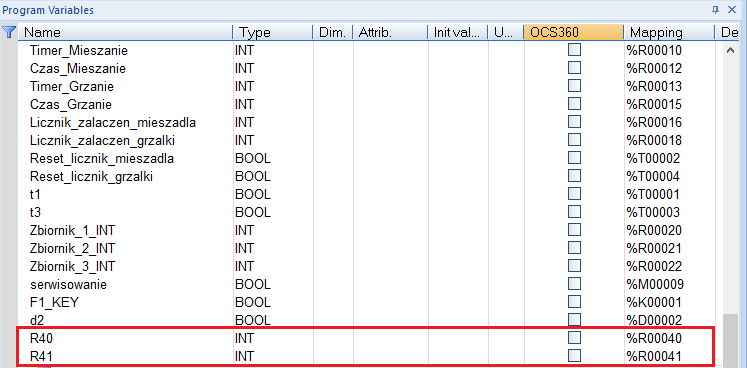Select the Reset_licznik_mieszadla variable name
The width and height of the screenshot is (747, 368).
[x=102, y=158]
